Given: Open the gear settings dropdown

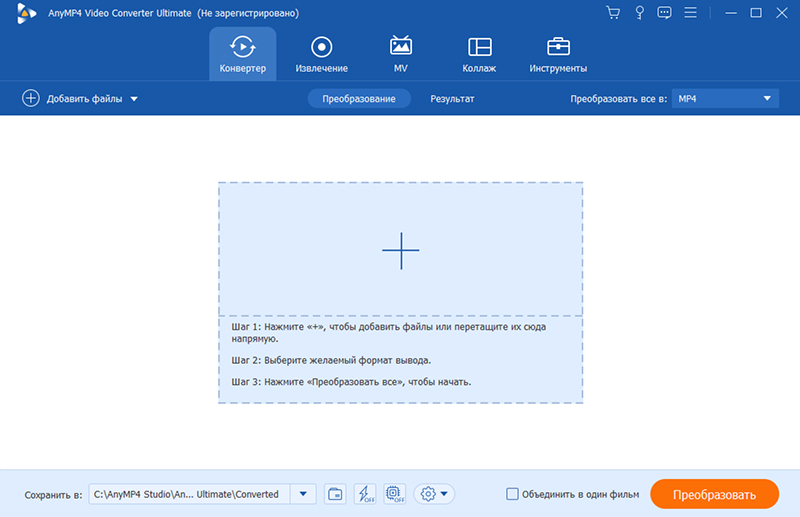Looking at the screenshot, I should coord(434,494).
